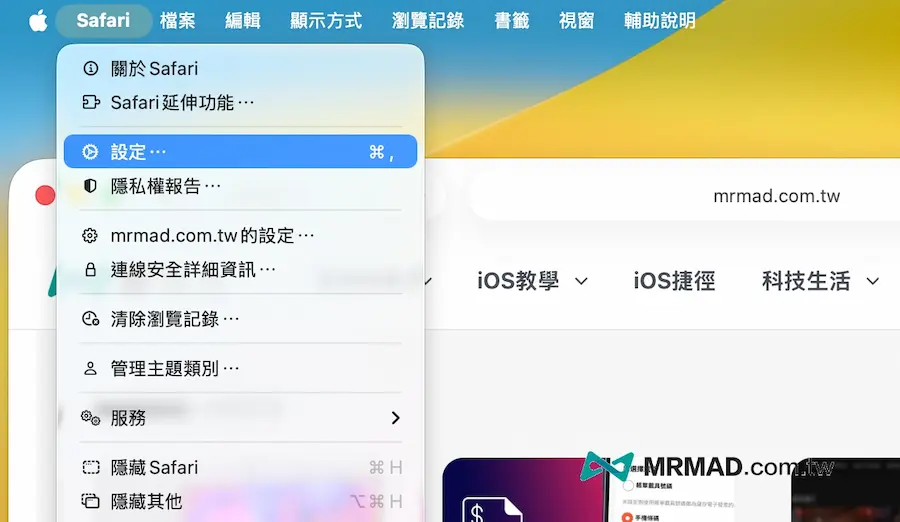Screen dimensions: 900x522
Task: Open the 顯示方式 menu
Action: pos(326,21)
